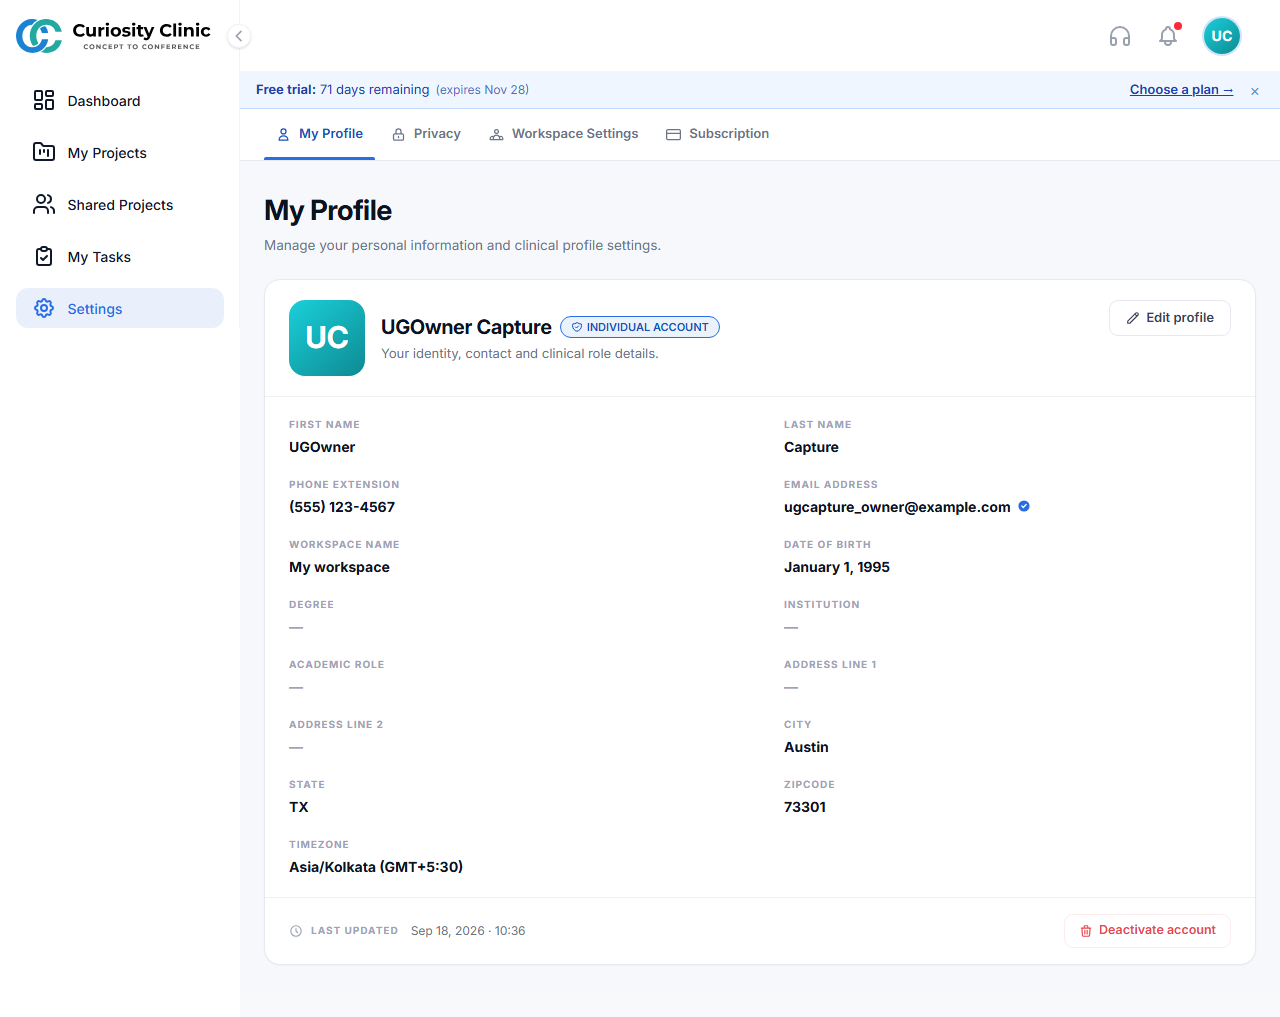Open the UC user avatar menu

[x=1222, y=36]
